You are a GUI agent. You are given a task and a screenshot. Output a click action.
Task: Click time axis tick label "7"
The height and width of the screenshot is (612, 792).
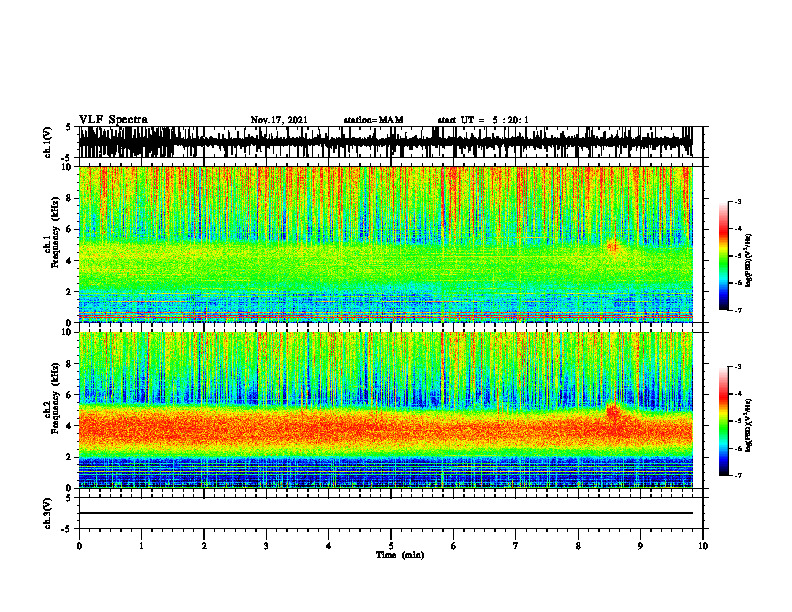point(516,546)
